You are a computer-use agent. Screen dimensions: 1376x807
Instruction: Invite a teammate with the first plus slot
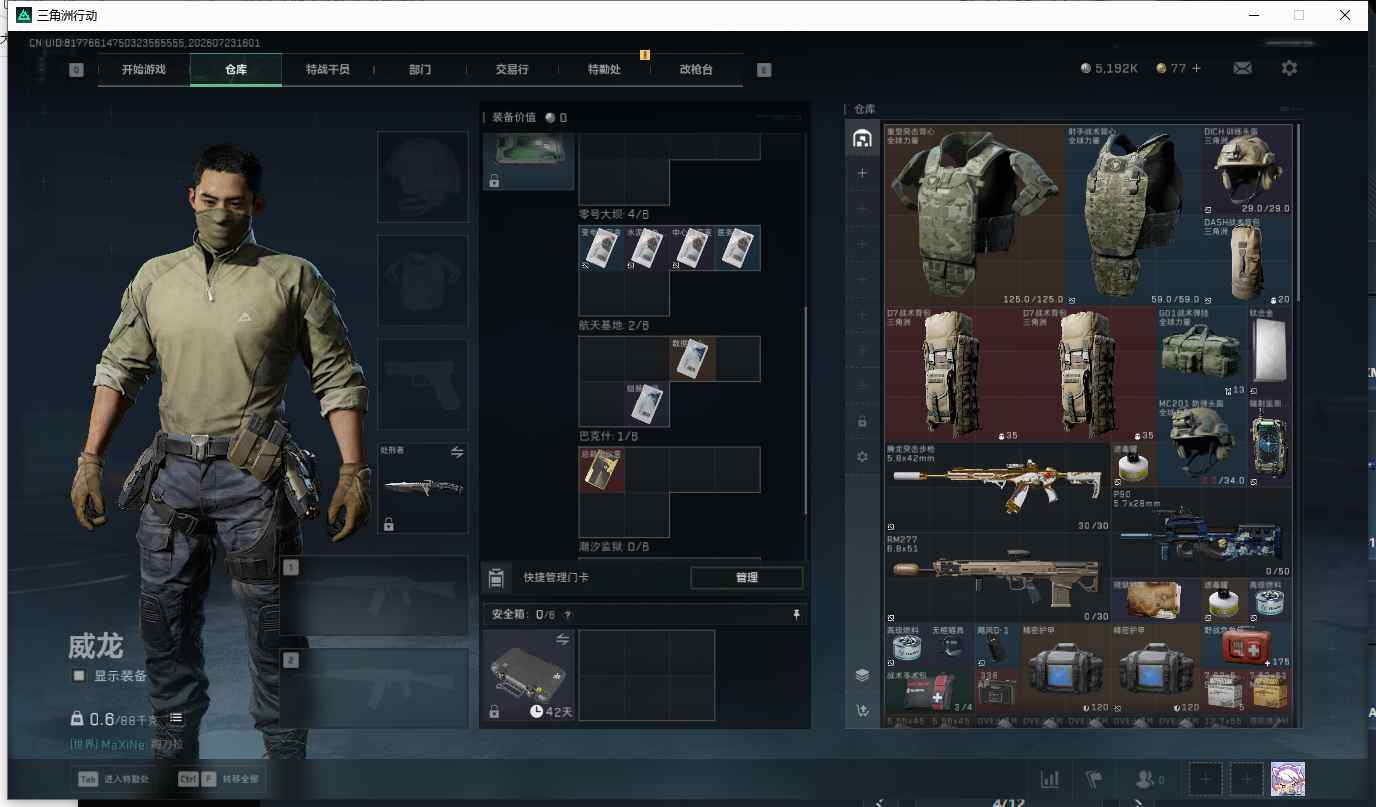pos(1205,779)
